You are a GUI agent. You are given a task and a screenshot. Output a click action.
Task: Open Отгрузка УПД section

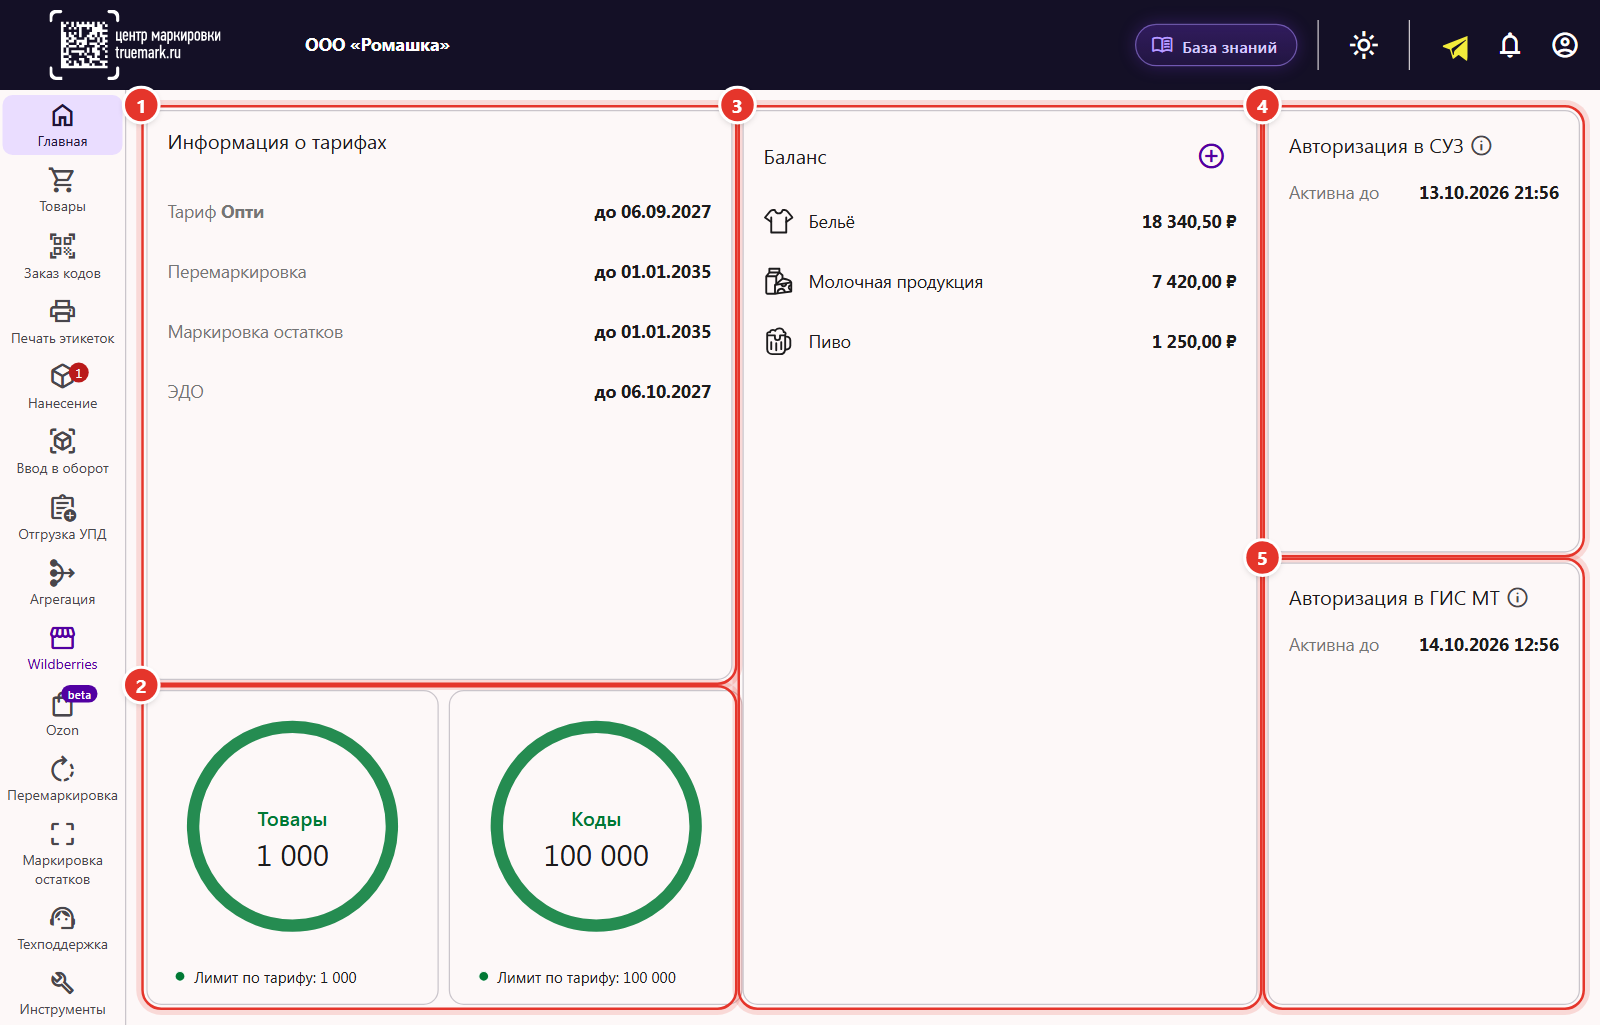62,518
